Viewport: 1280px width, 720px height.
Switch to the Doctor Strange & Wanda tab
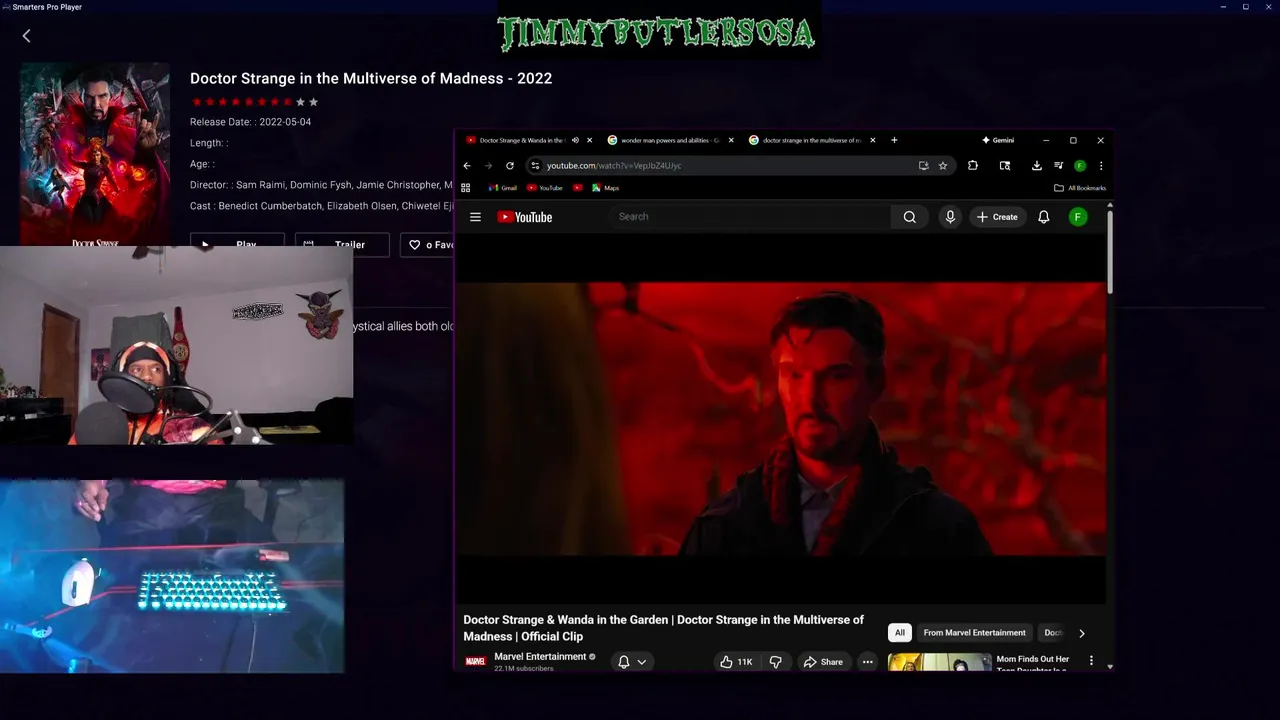[520, 140]
